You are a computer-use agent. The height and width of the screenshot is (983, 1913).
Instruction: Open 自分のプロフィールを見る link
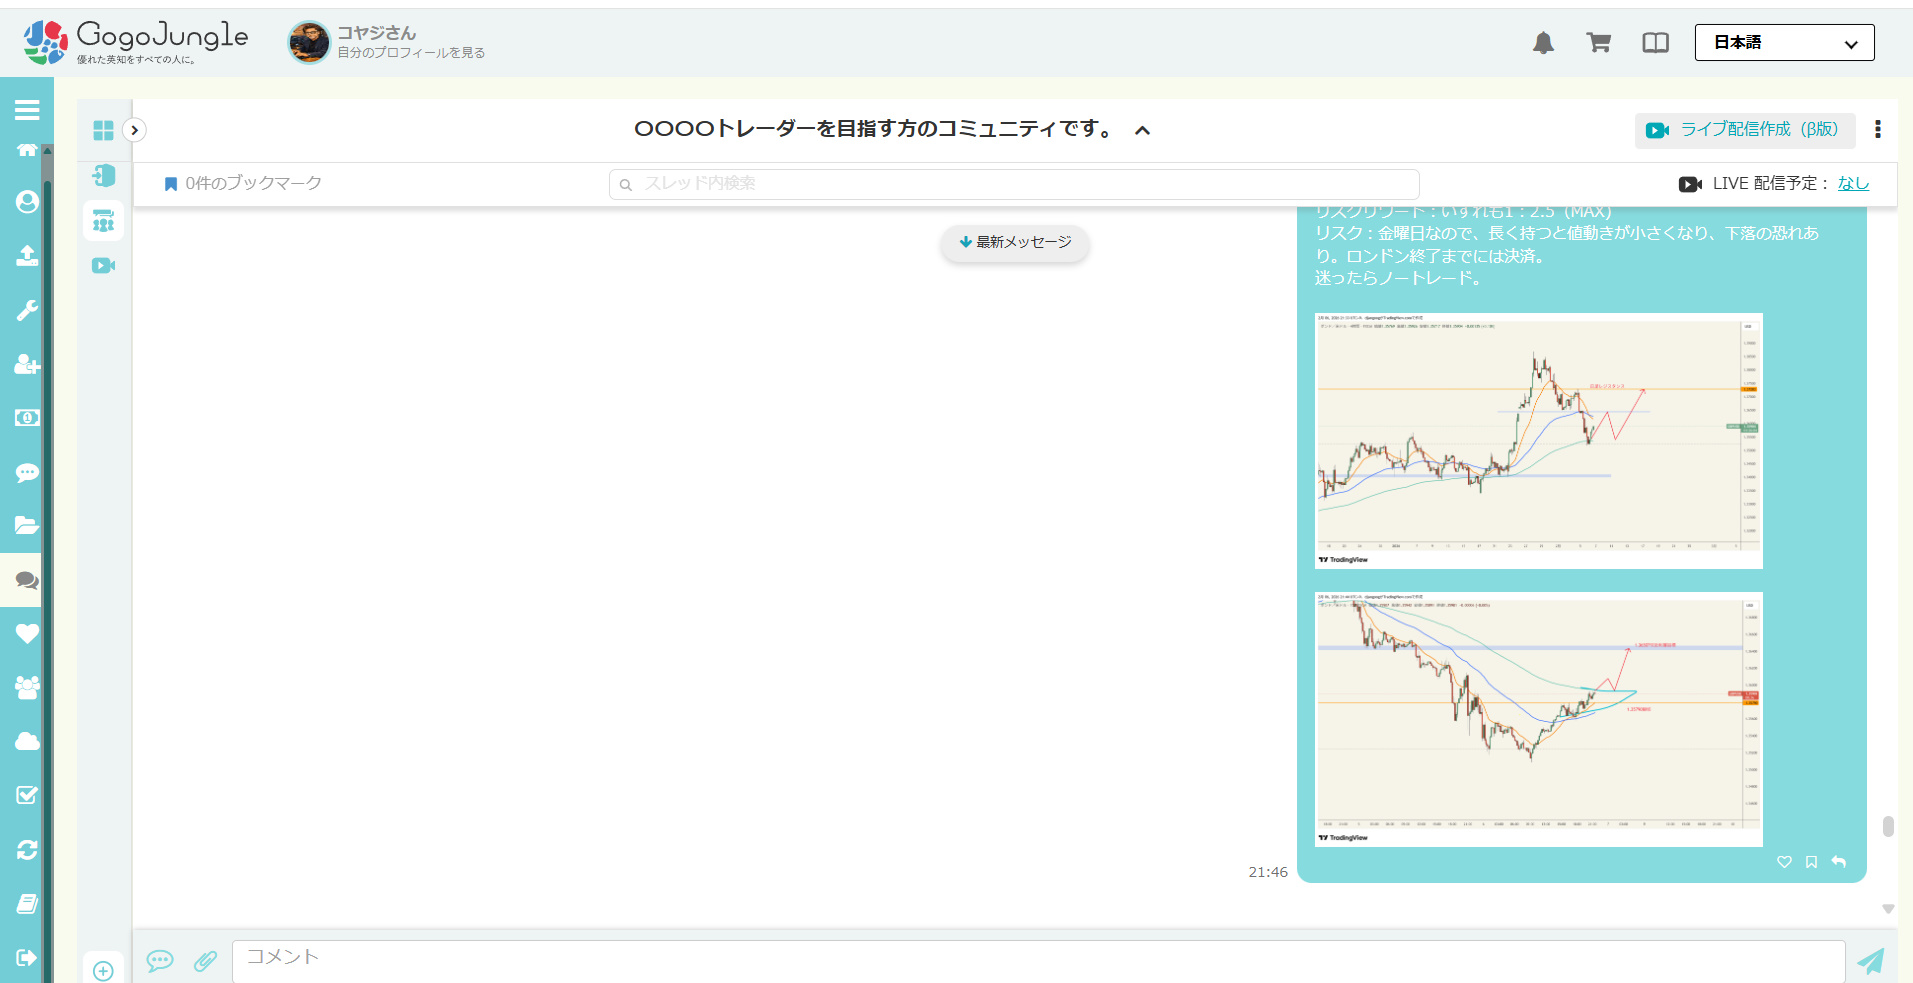(411, 53)
